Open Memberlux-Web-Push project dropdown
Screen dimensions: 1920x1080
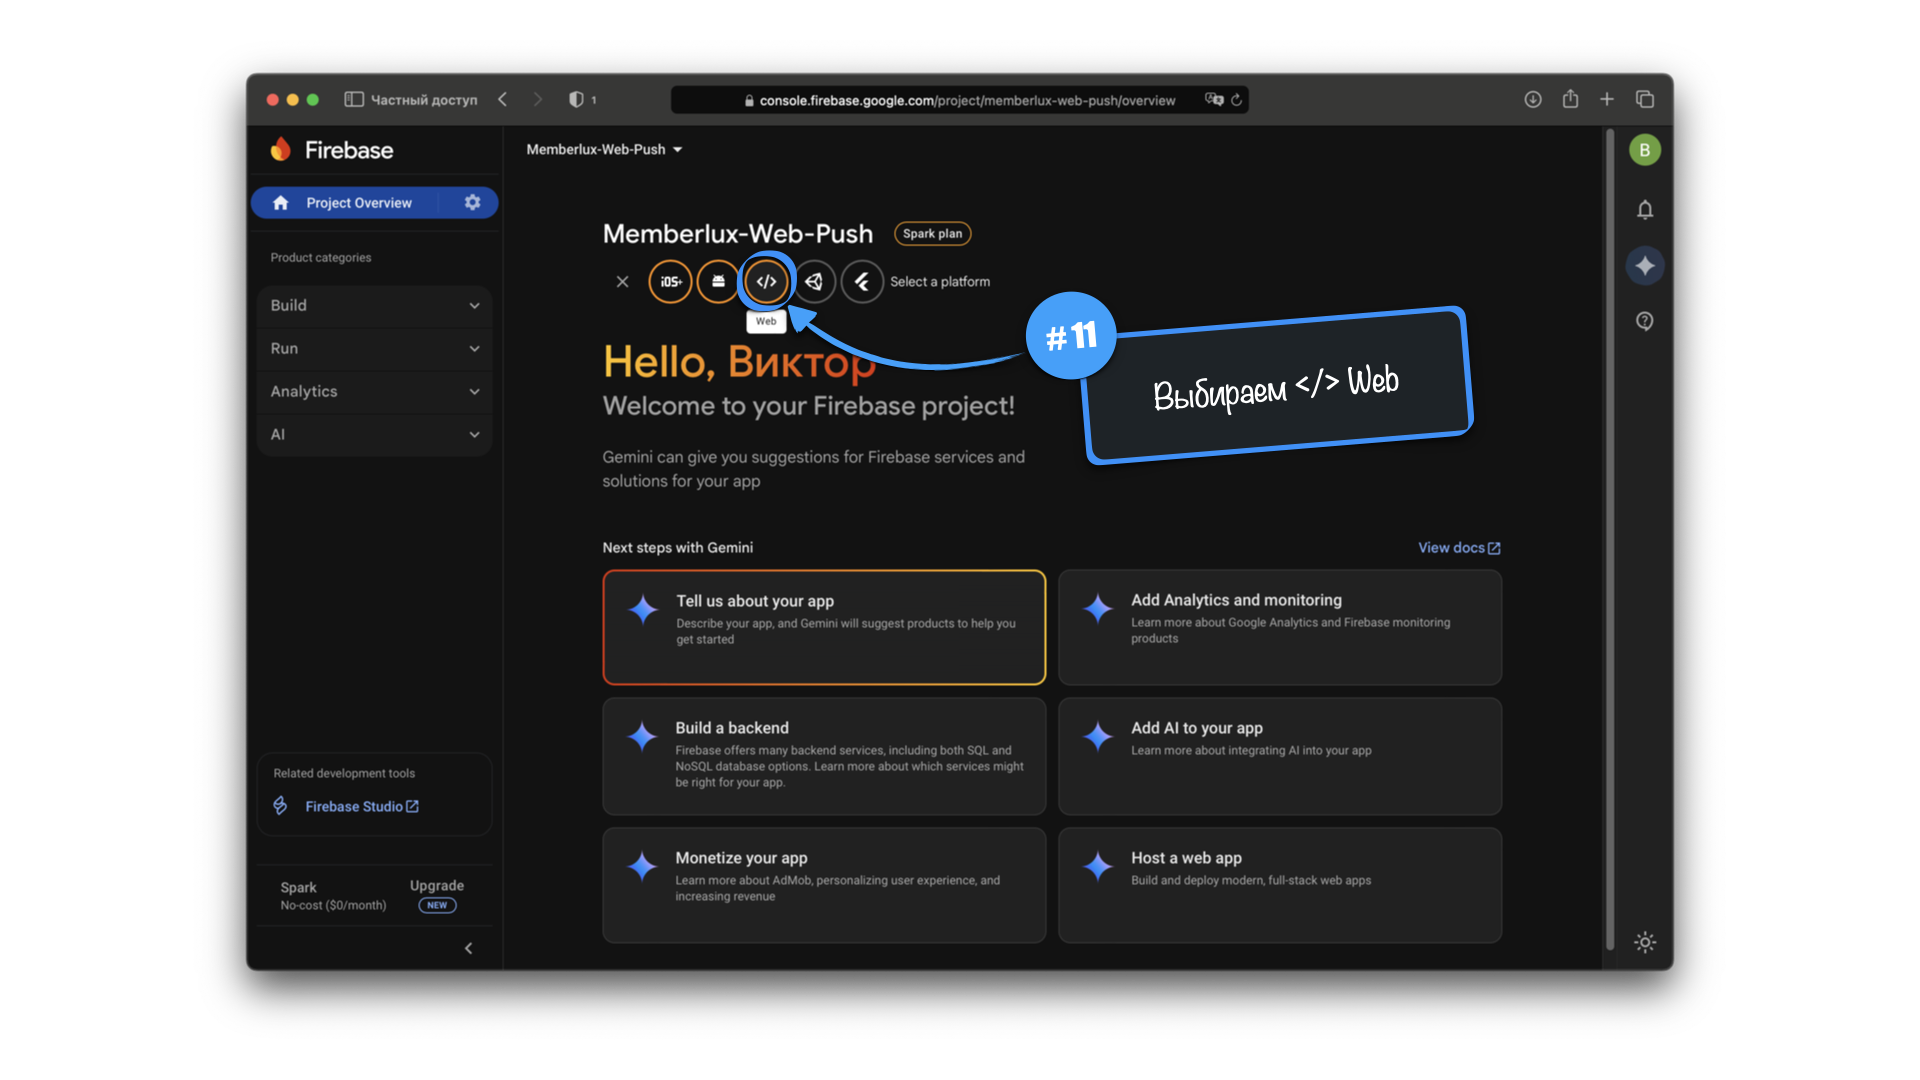(x=604, y=150)
